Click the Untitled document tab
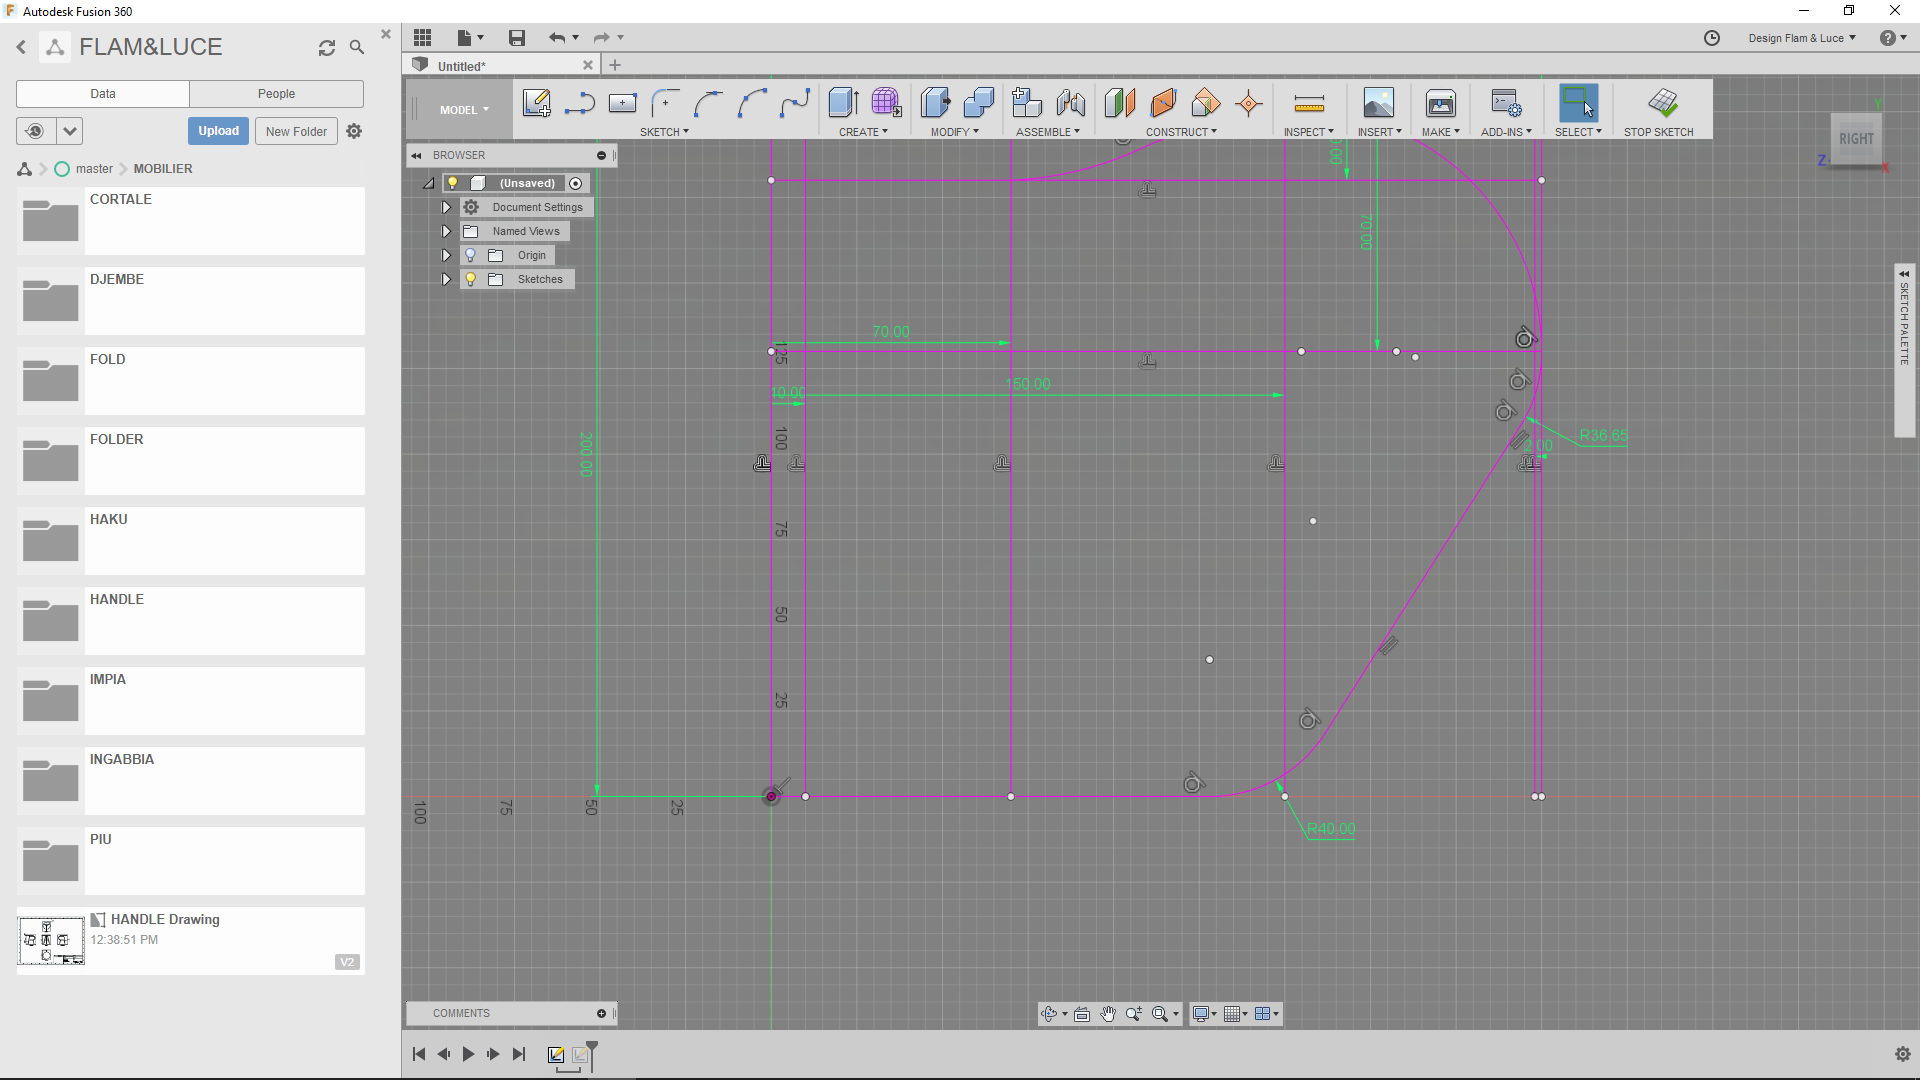This screenshot has height=1080, width=1920. coord(462,65)
